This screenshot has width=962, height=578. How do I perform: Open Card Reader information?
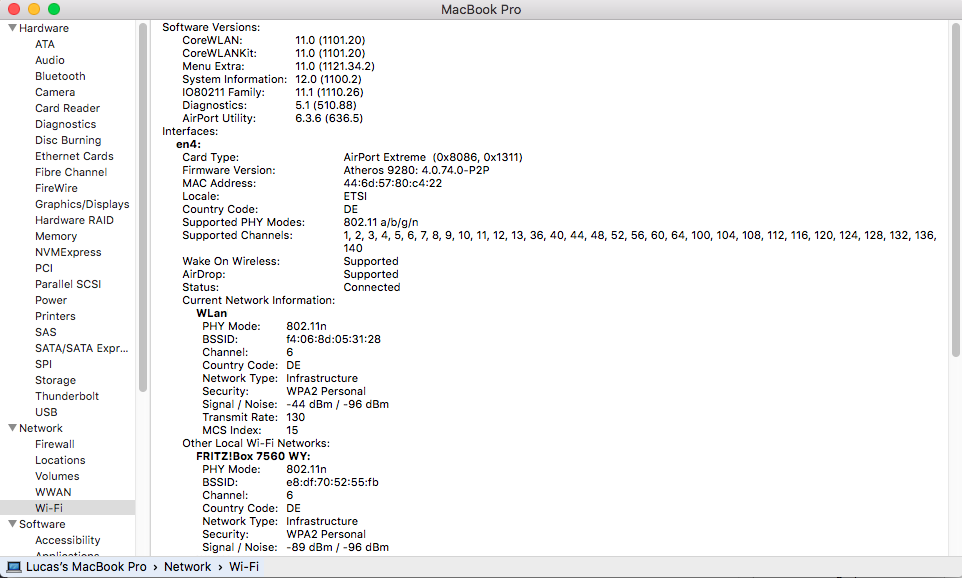click(x=67, y=108)
